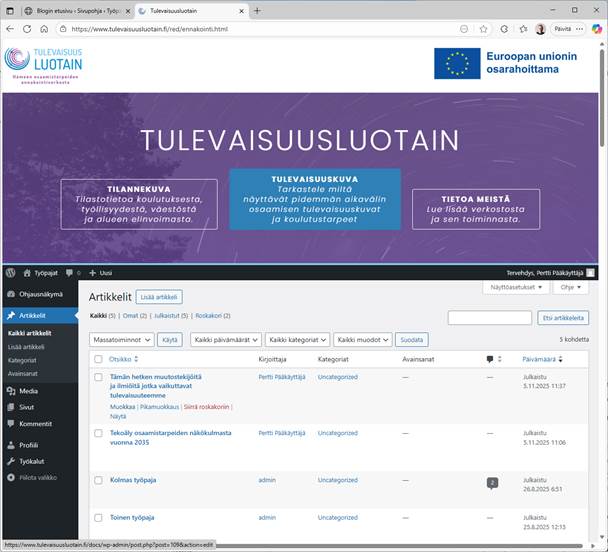608x552 pixels.
Task: Open the Massatoiminnot bulk actions dropdown
Action: (x=121, y=340)
